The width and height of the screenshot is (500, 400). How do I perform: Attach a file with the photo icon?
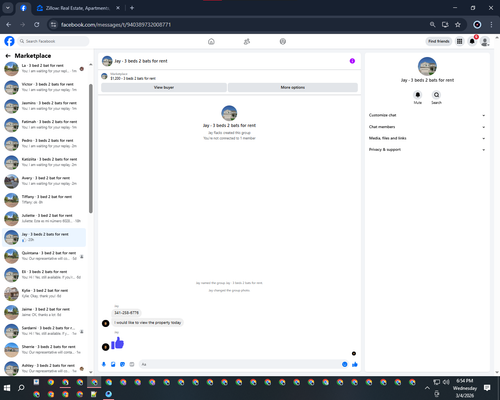tap(113, 364)
